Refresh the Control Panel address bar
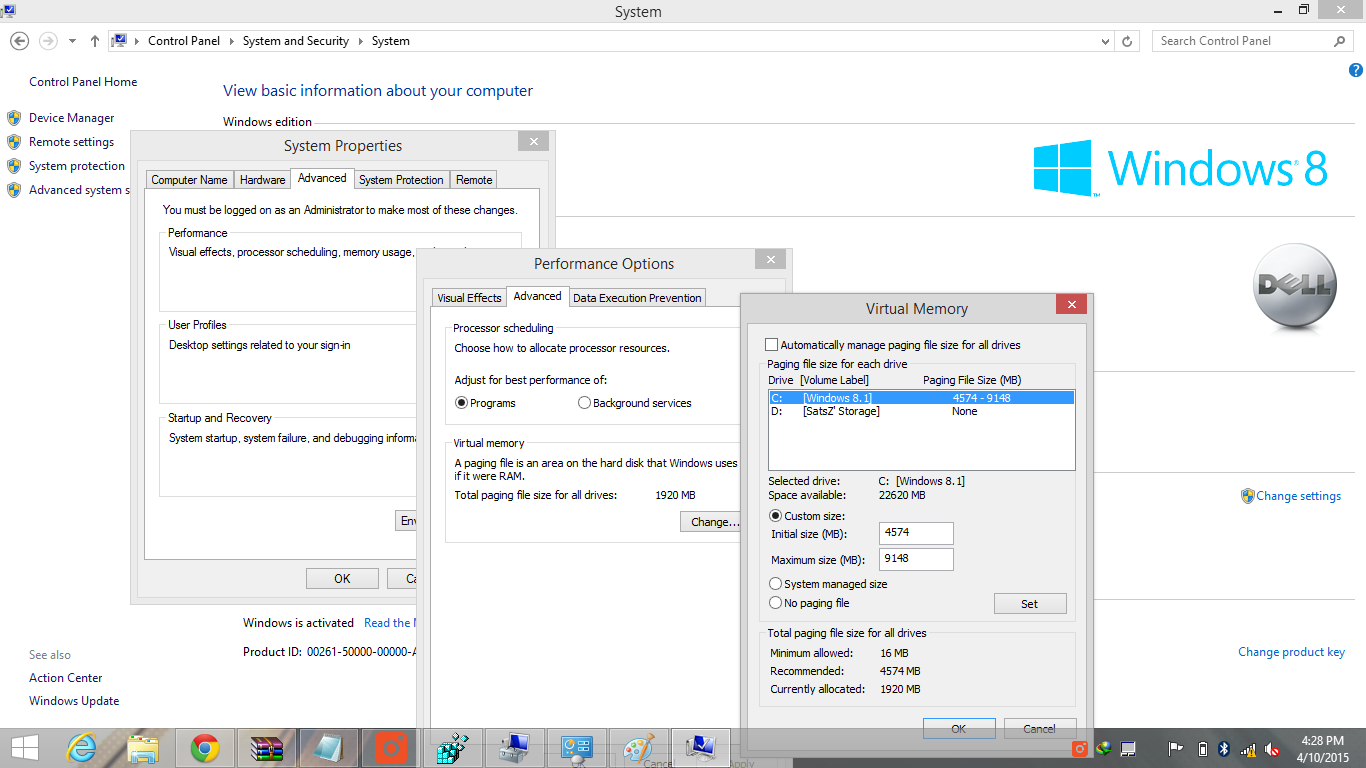Image resolution: width=1366 pixels, height=768 pixels. tap(1127, 41)
